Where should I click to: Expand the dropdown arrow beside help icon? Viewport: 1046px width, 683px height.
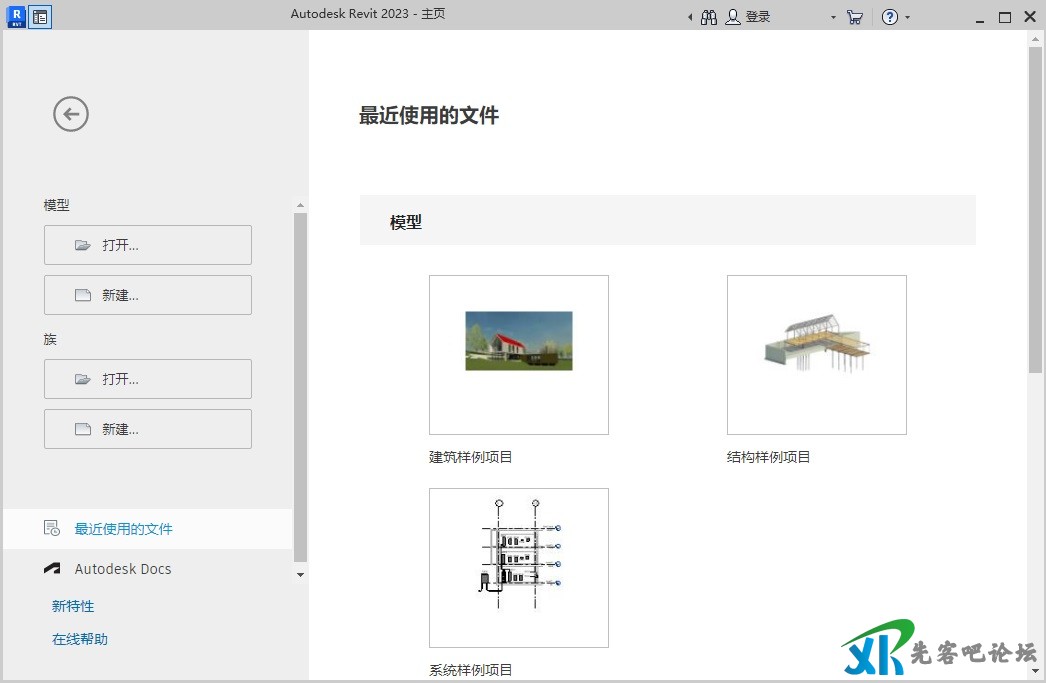pyautogui.click(x=907, y=17)
